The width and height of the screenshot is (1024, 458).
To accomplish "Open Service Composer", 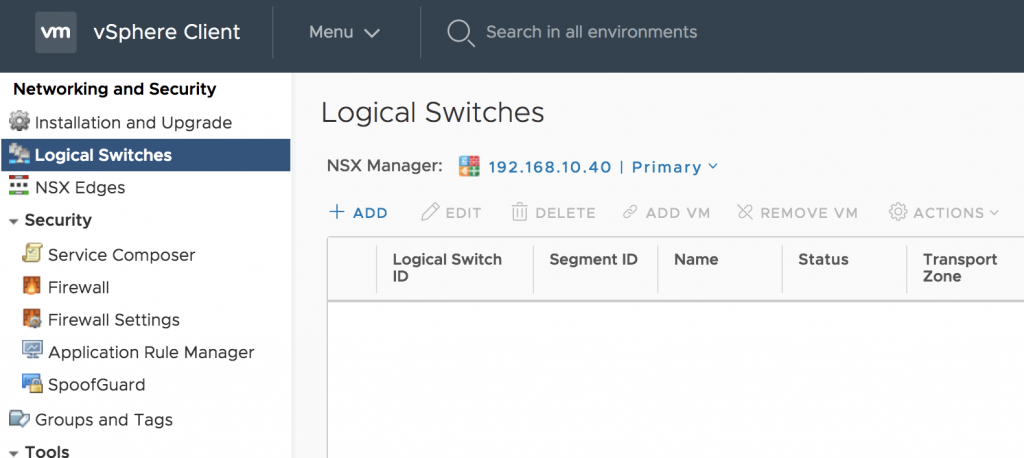I will [x=121, y=255].
